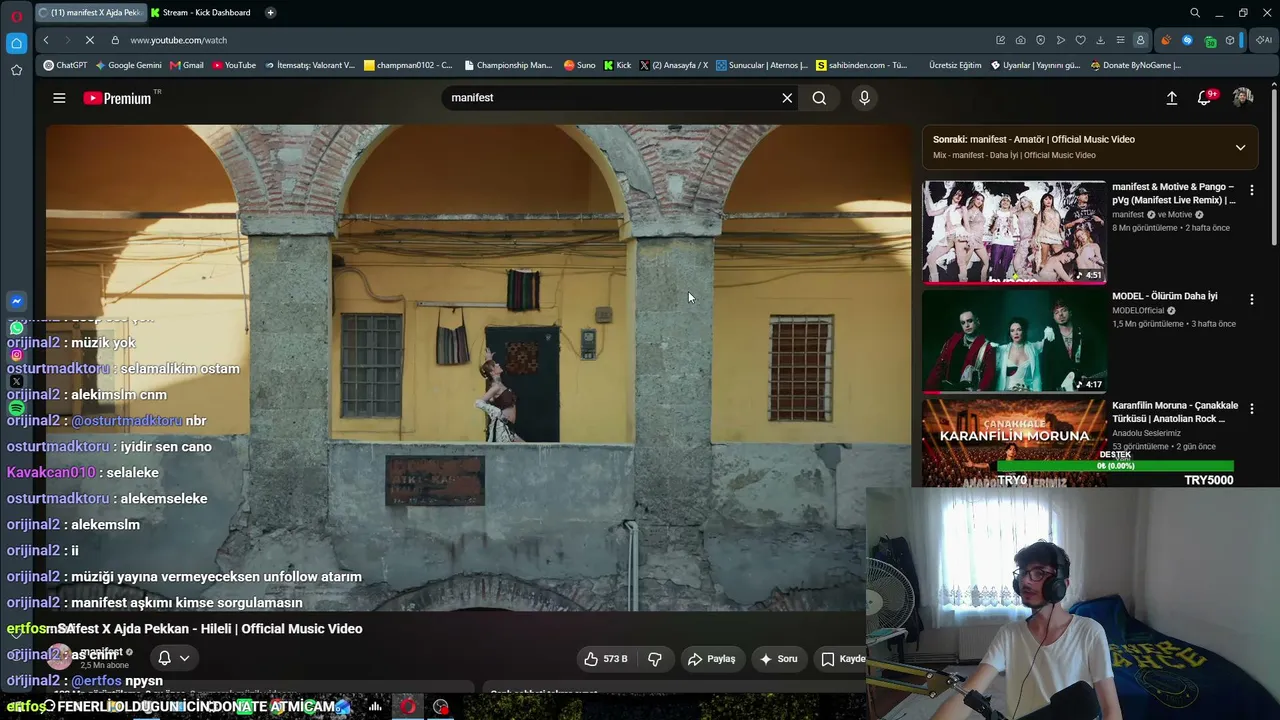
Task: Click the Soru ask button
Action: point(779,659)
